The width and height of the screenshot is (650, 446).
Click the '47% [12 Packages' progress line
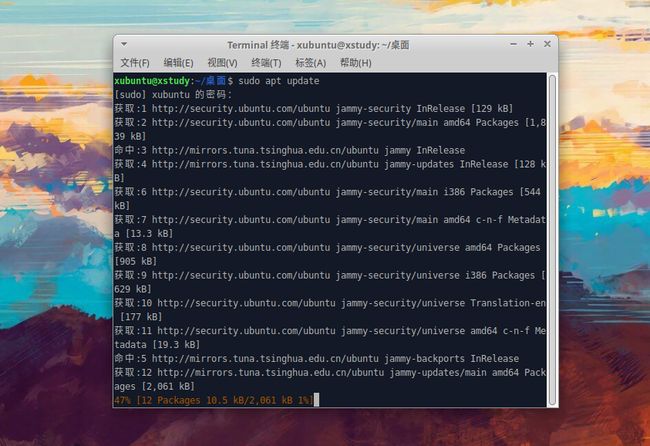tap(214, 400)
